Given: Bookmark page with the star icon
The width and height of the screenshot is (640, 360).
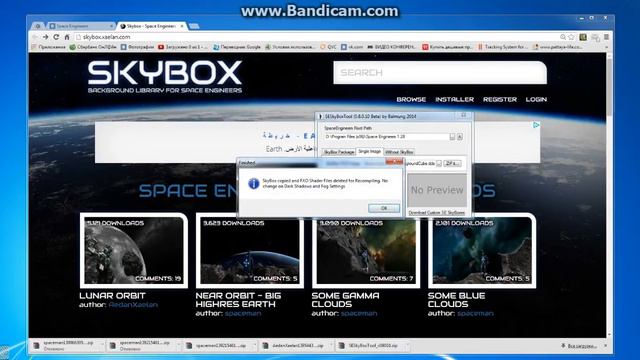Looking at the screenshot, I should coord(571,37).
